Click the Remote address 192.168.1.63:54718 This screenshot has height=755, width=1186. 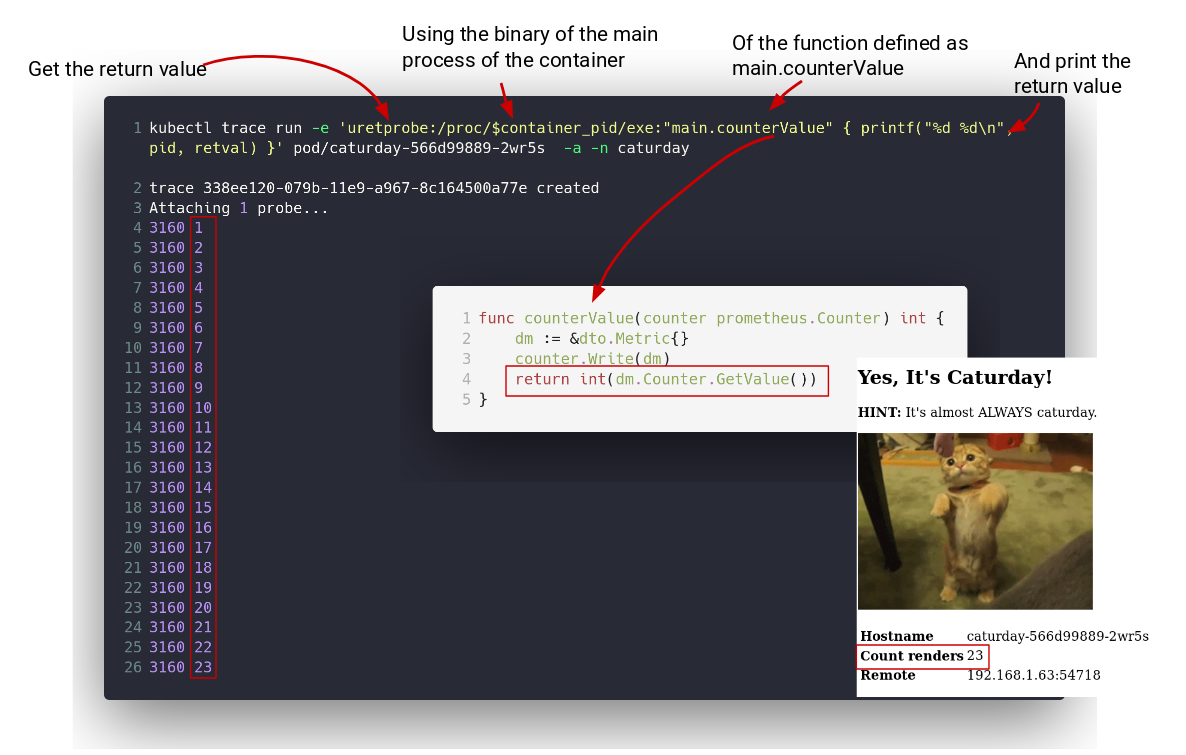pos(1033,675)
